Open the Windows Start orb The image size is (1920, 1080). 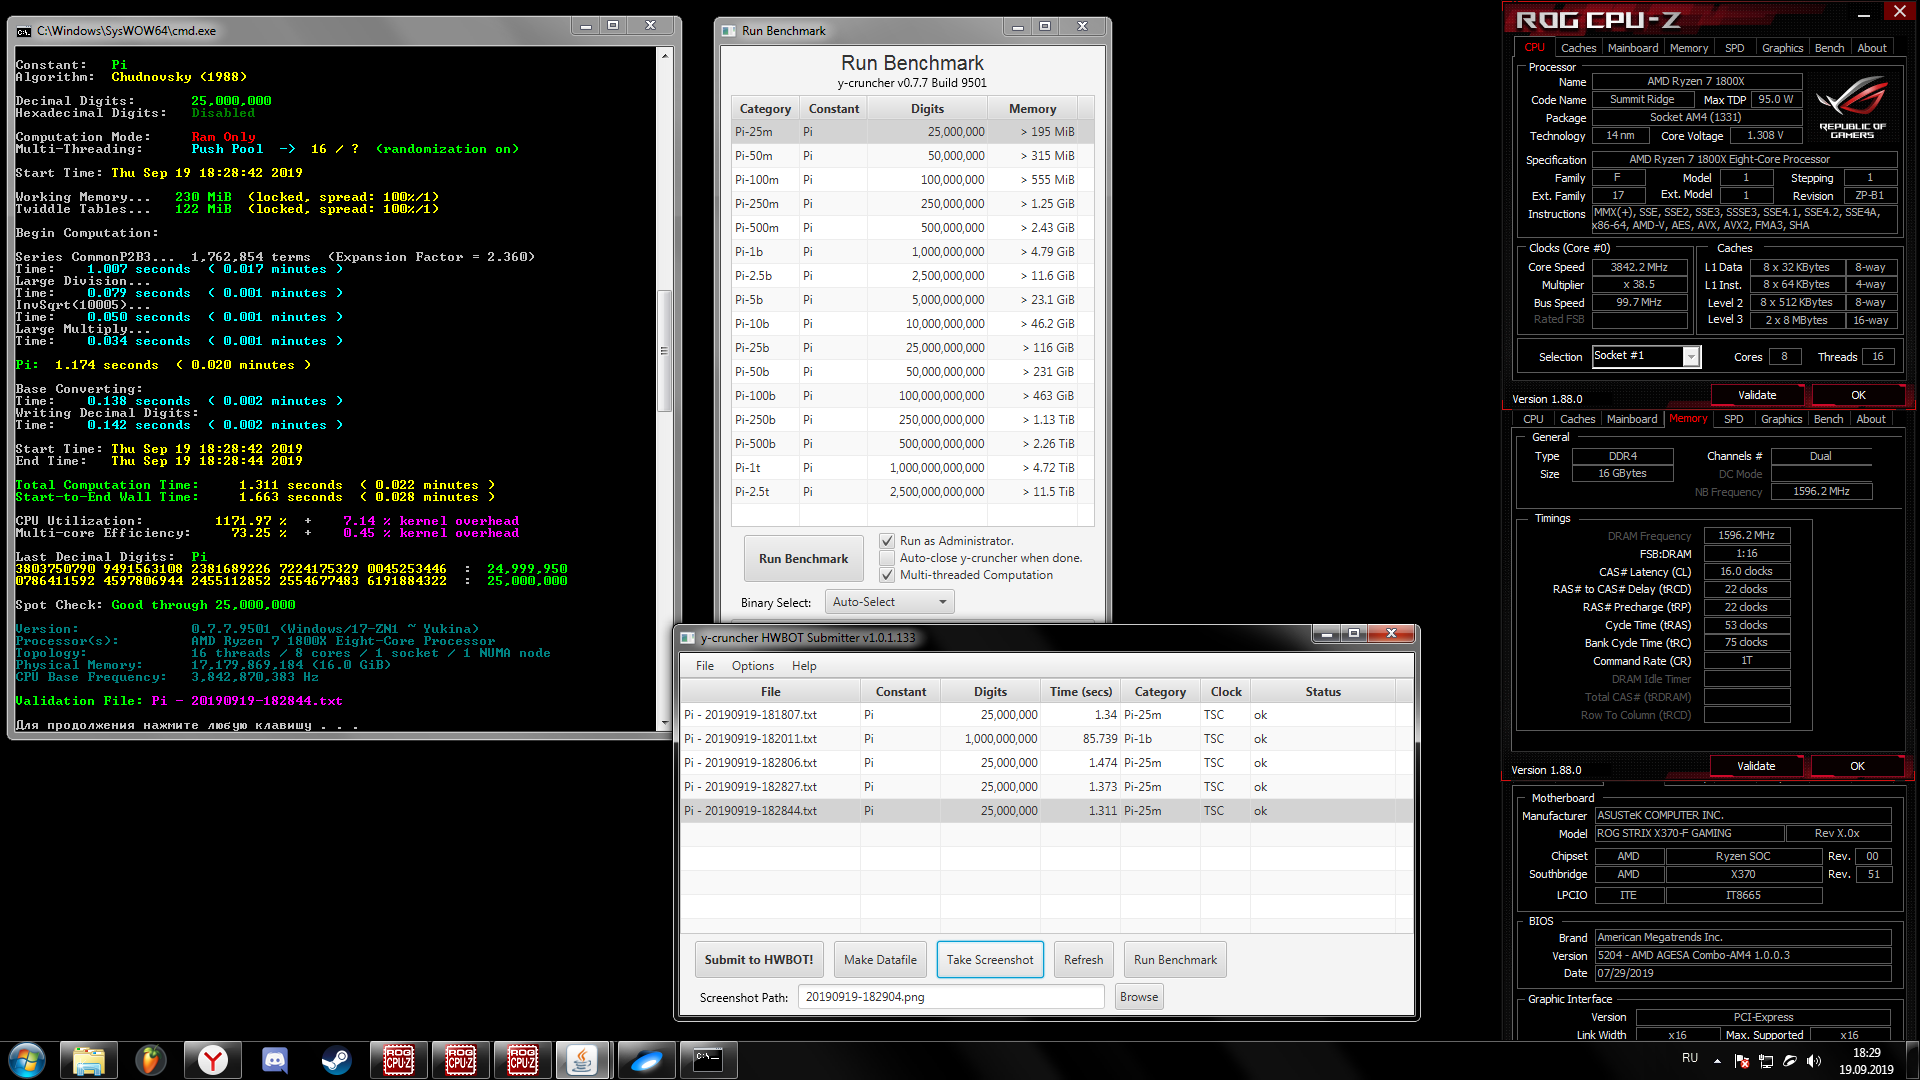(x=27, y=1060)
